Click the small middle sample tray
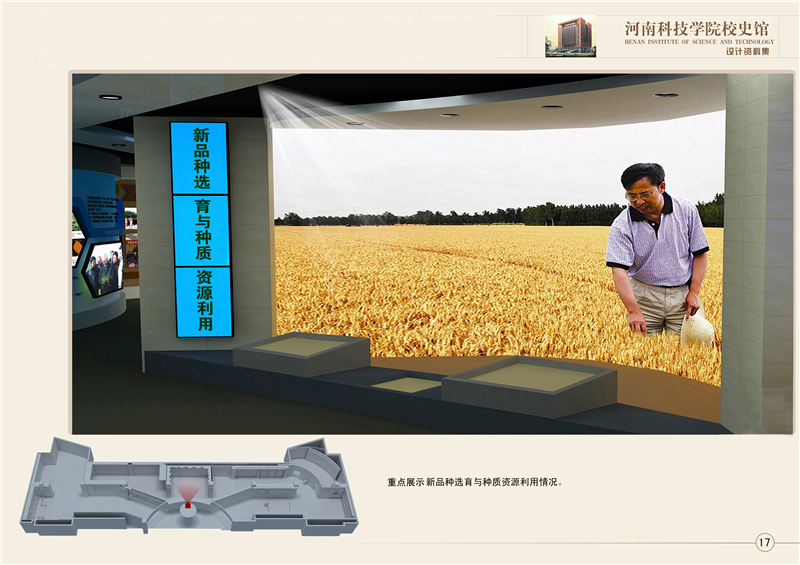 (406, 384)
